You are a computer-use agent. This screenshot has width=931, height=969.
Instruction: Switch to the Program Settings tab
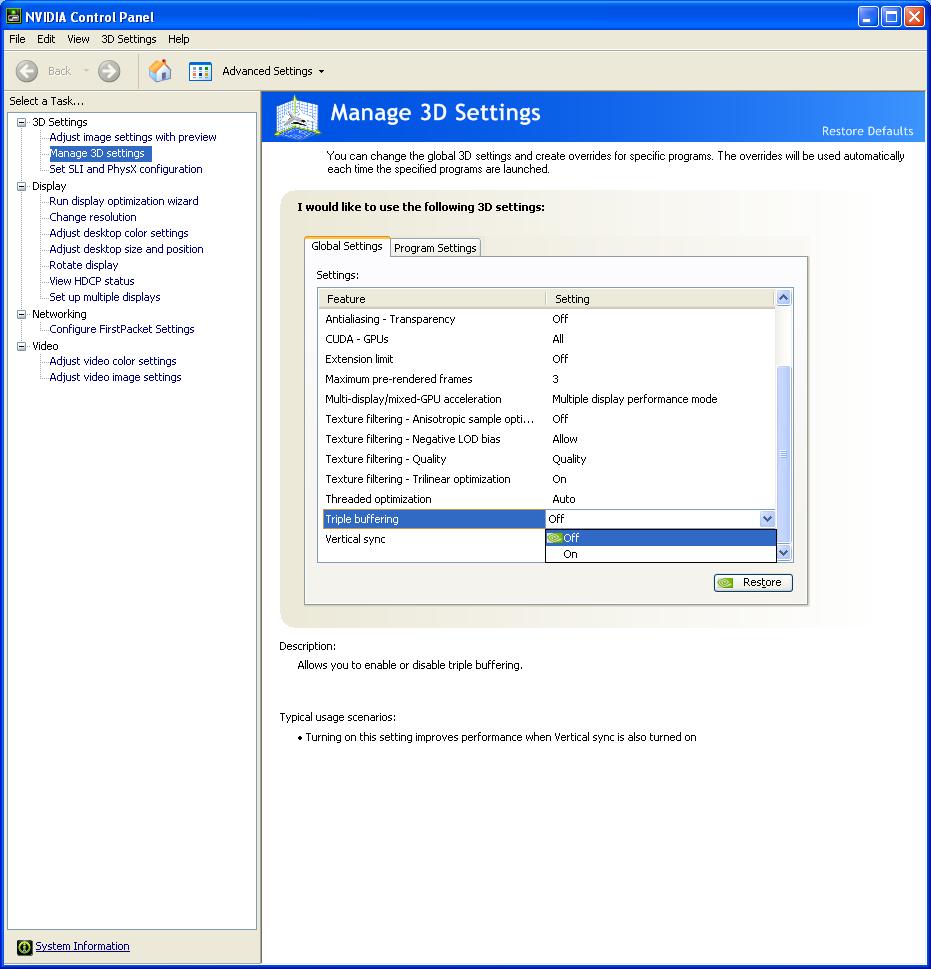click(435, 248)
